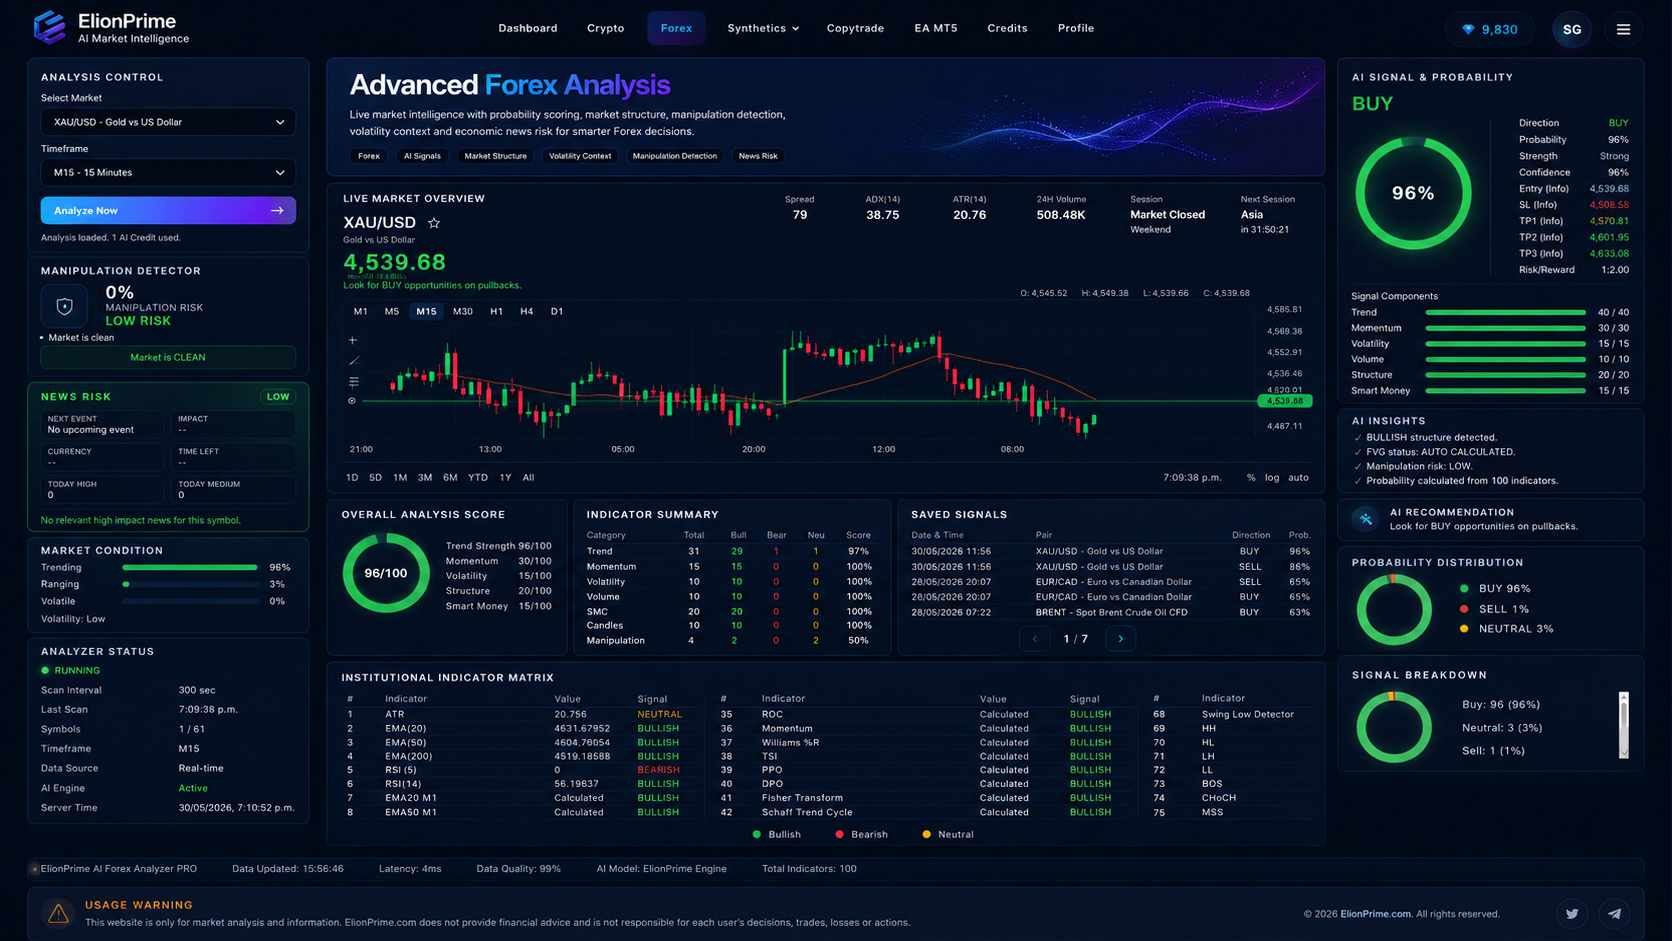1672x941 pixels.
Task: Click the Volatility Context tag
Action: (x=580, y=156)
